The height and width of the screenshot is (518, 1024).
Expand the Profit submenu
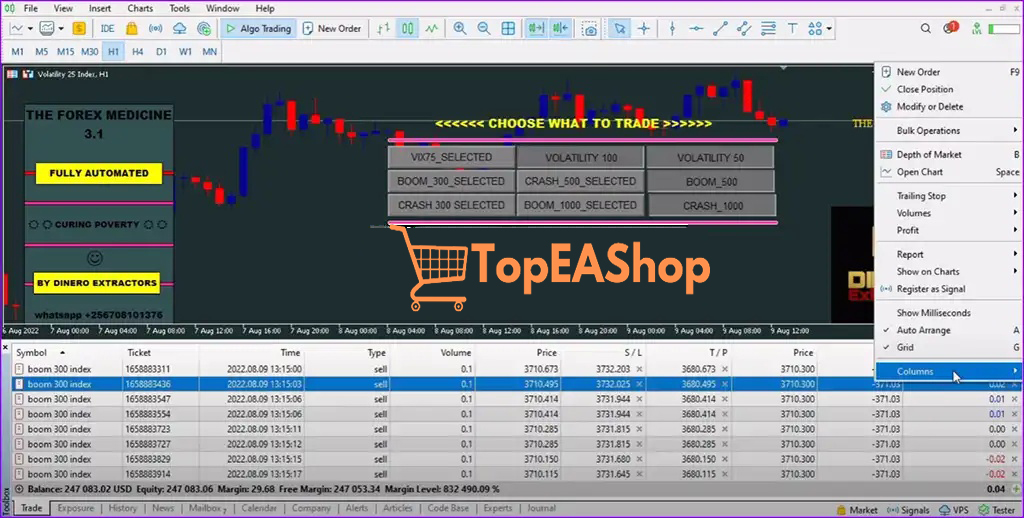pos(948,230)
